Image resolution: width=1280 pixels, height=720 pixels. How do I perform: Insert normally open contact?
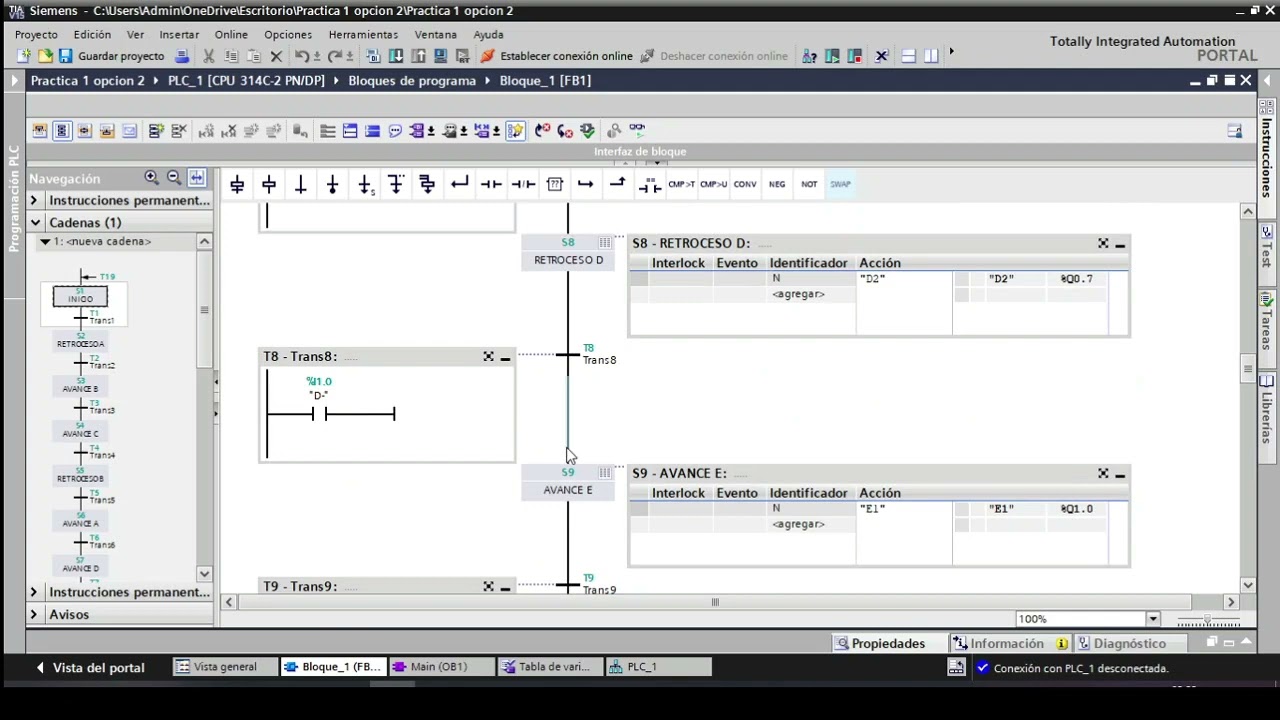(491, 184)
